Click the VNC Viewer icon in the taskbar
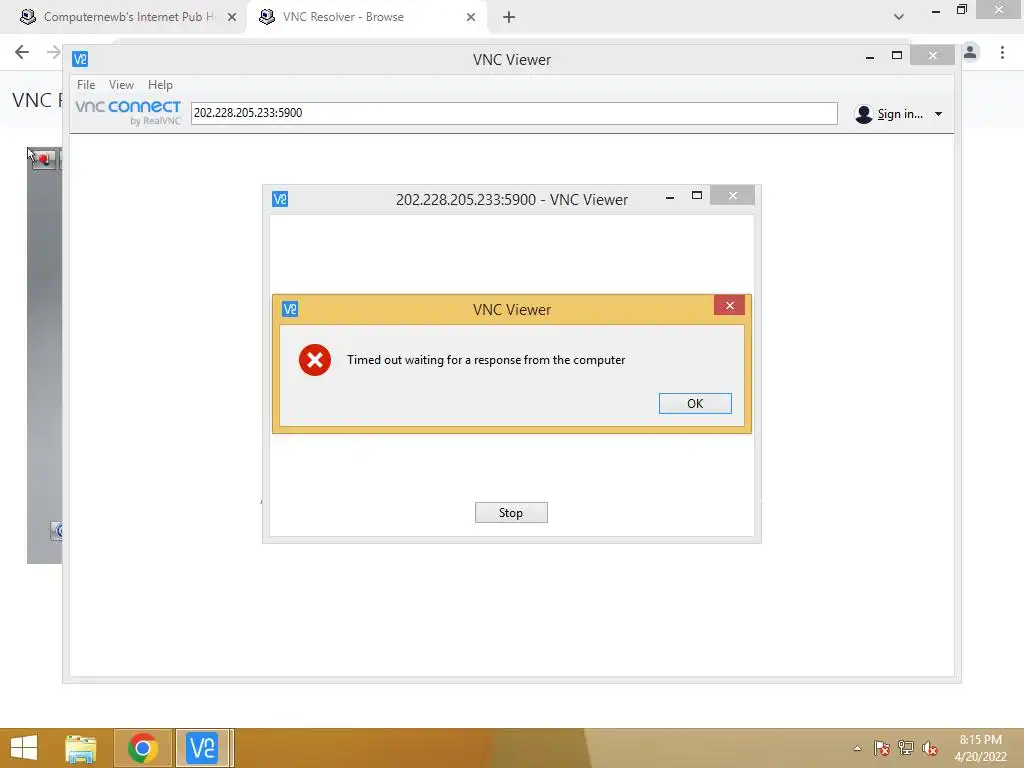 click(202, 748)
